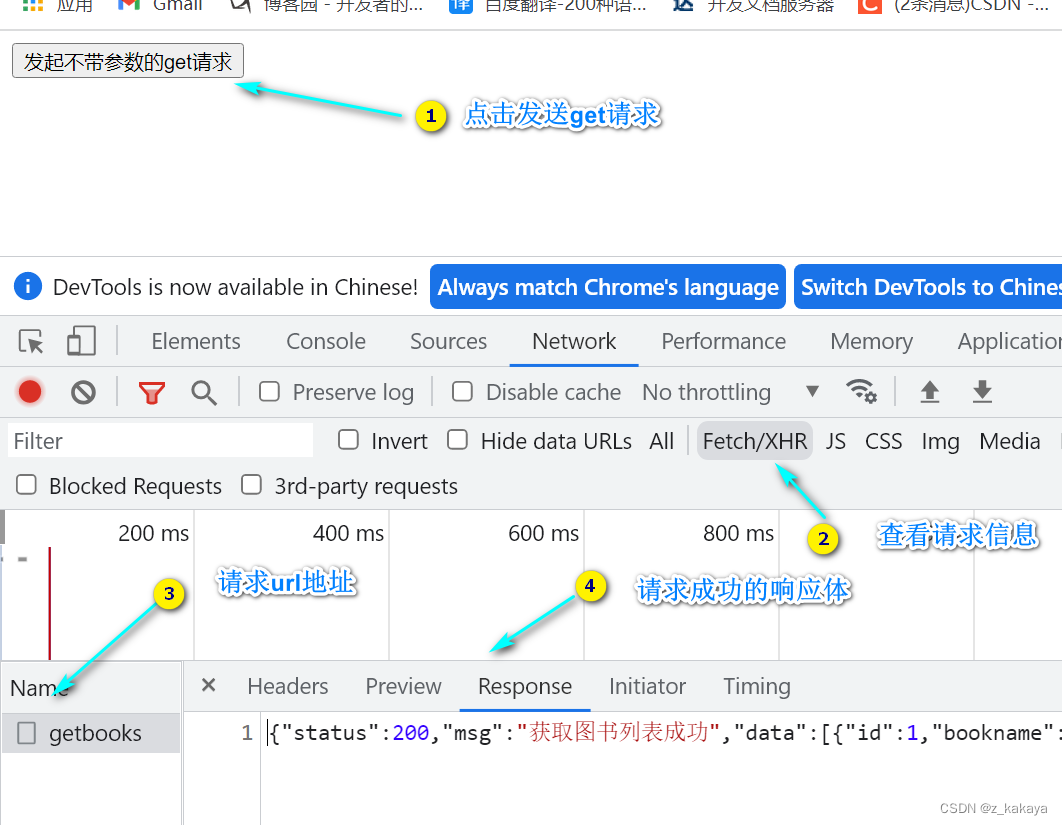The image size is (1062, 825).
Task: Open the Memory panel
Action: (872, 341)
